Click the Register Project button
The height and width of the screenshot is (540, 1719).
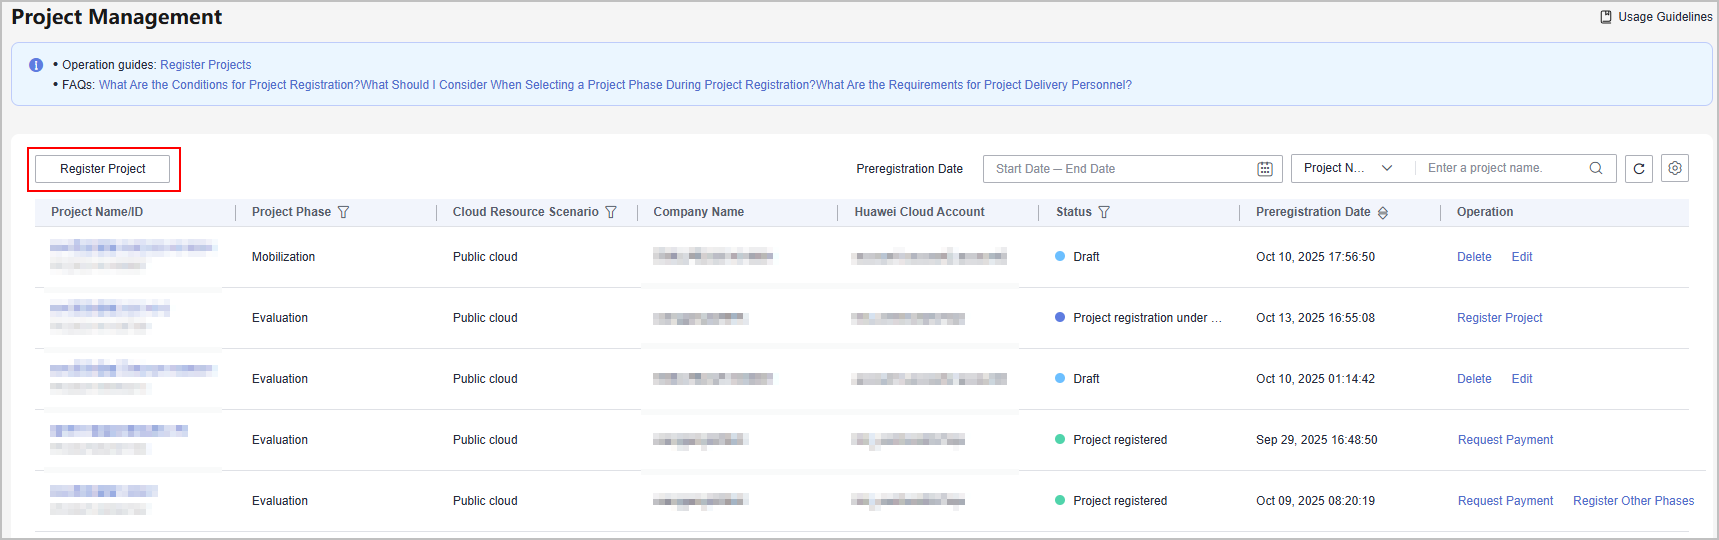pyautogui.click(x=103, y=169)
